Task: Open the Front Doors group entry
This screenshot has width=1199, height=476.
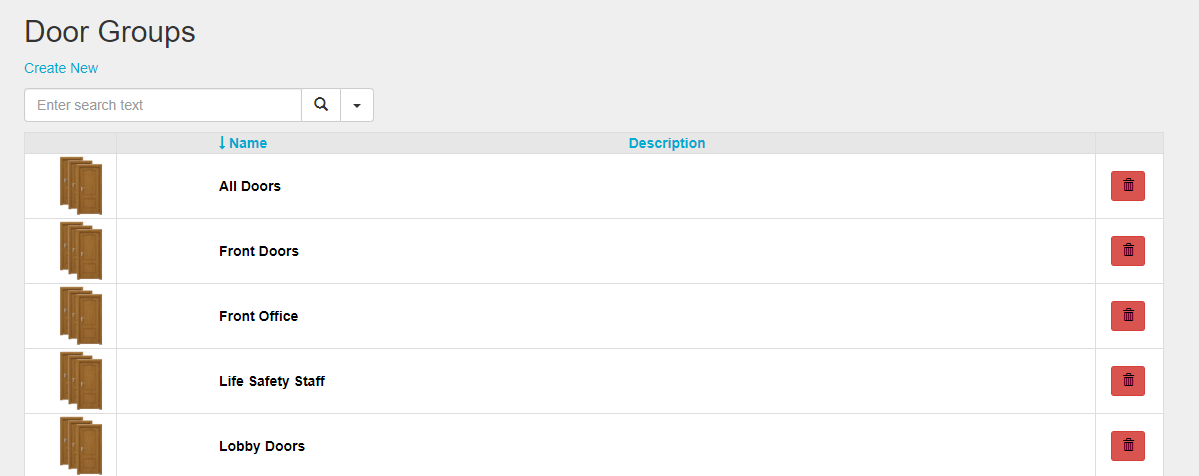Action: coord(258,251)
